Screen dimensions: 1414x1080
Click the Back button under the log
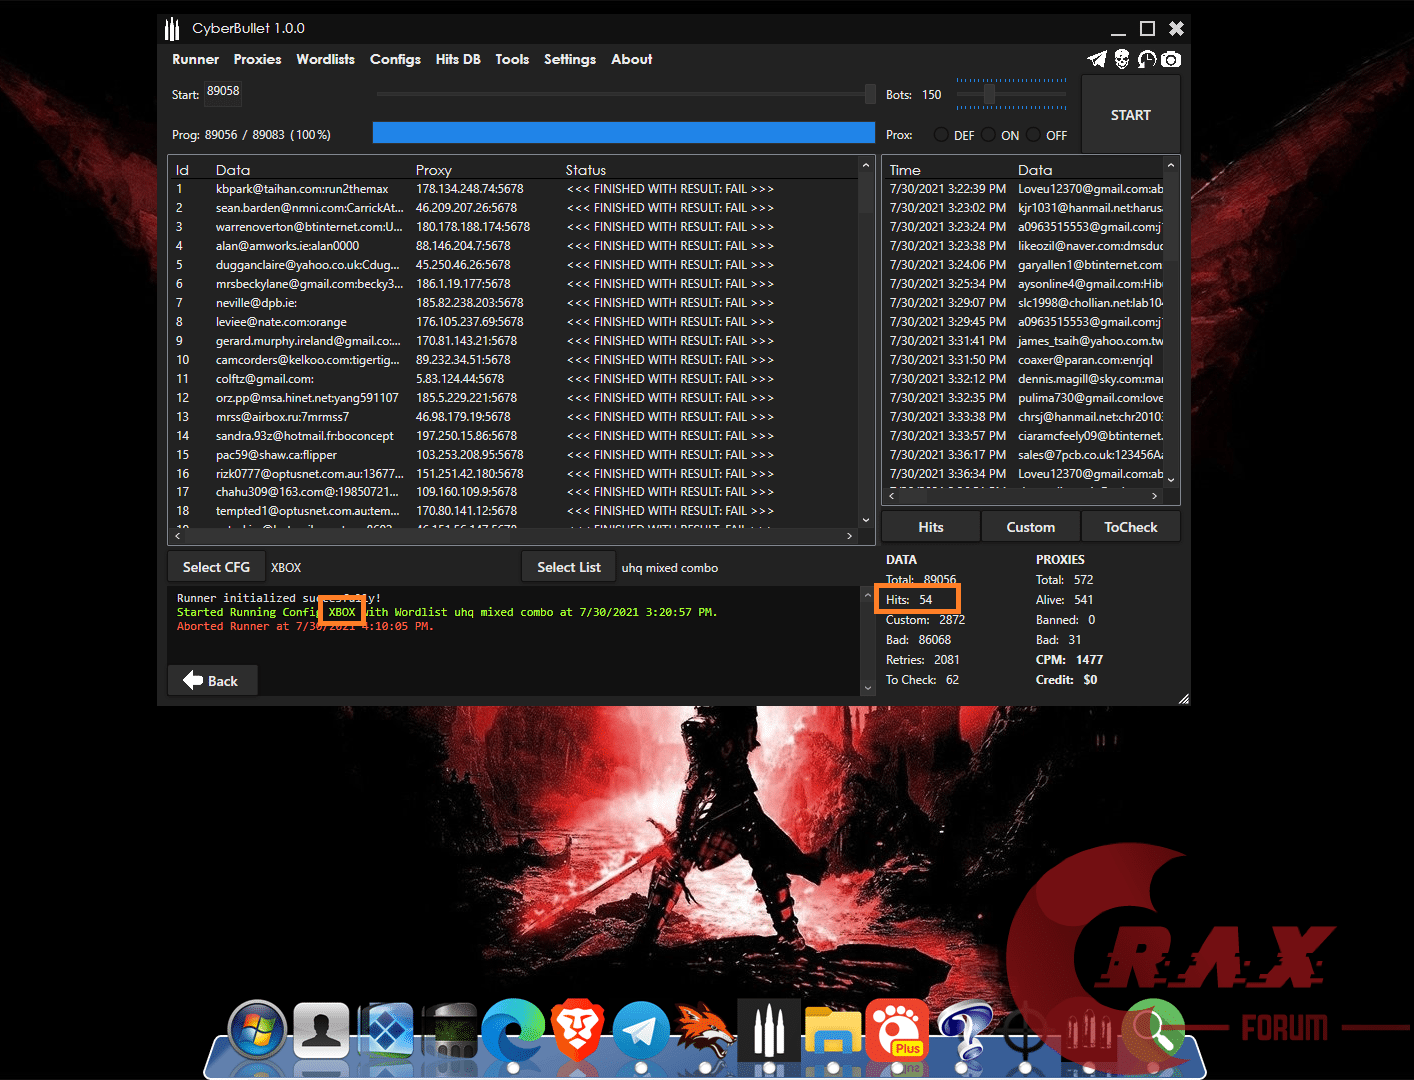coord(212,680)
